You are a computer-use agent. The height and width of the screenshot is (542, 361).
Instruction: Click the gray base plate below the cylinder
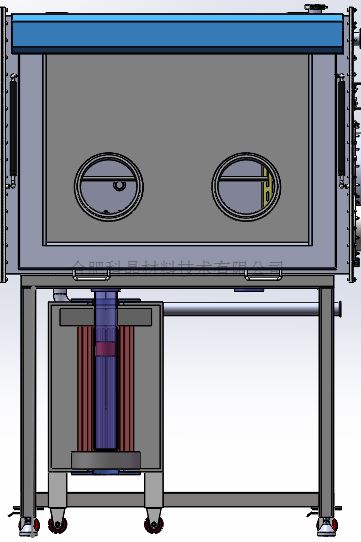pyautogui.click(x=106, y=460)
